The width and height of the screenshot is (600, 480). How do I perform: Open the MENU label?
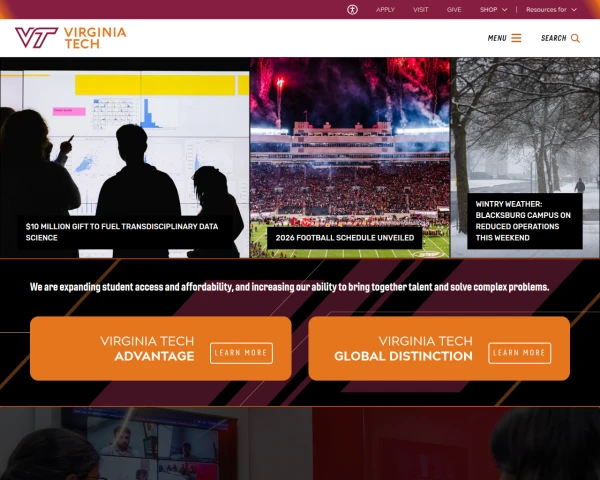tap(497, 38)
